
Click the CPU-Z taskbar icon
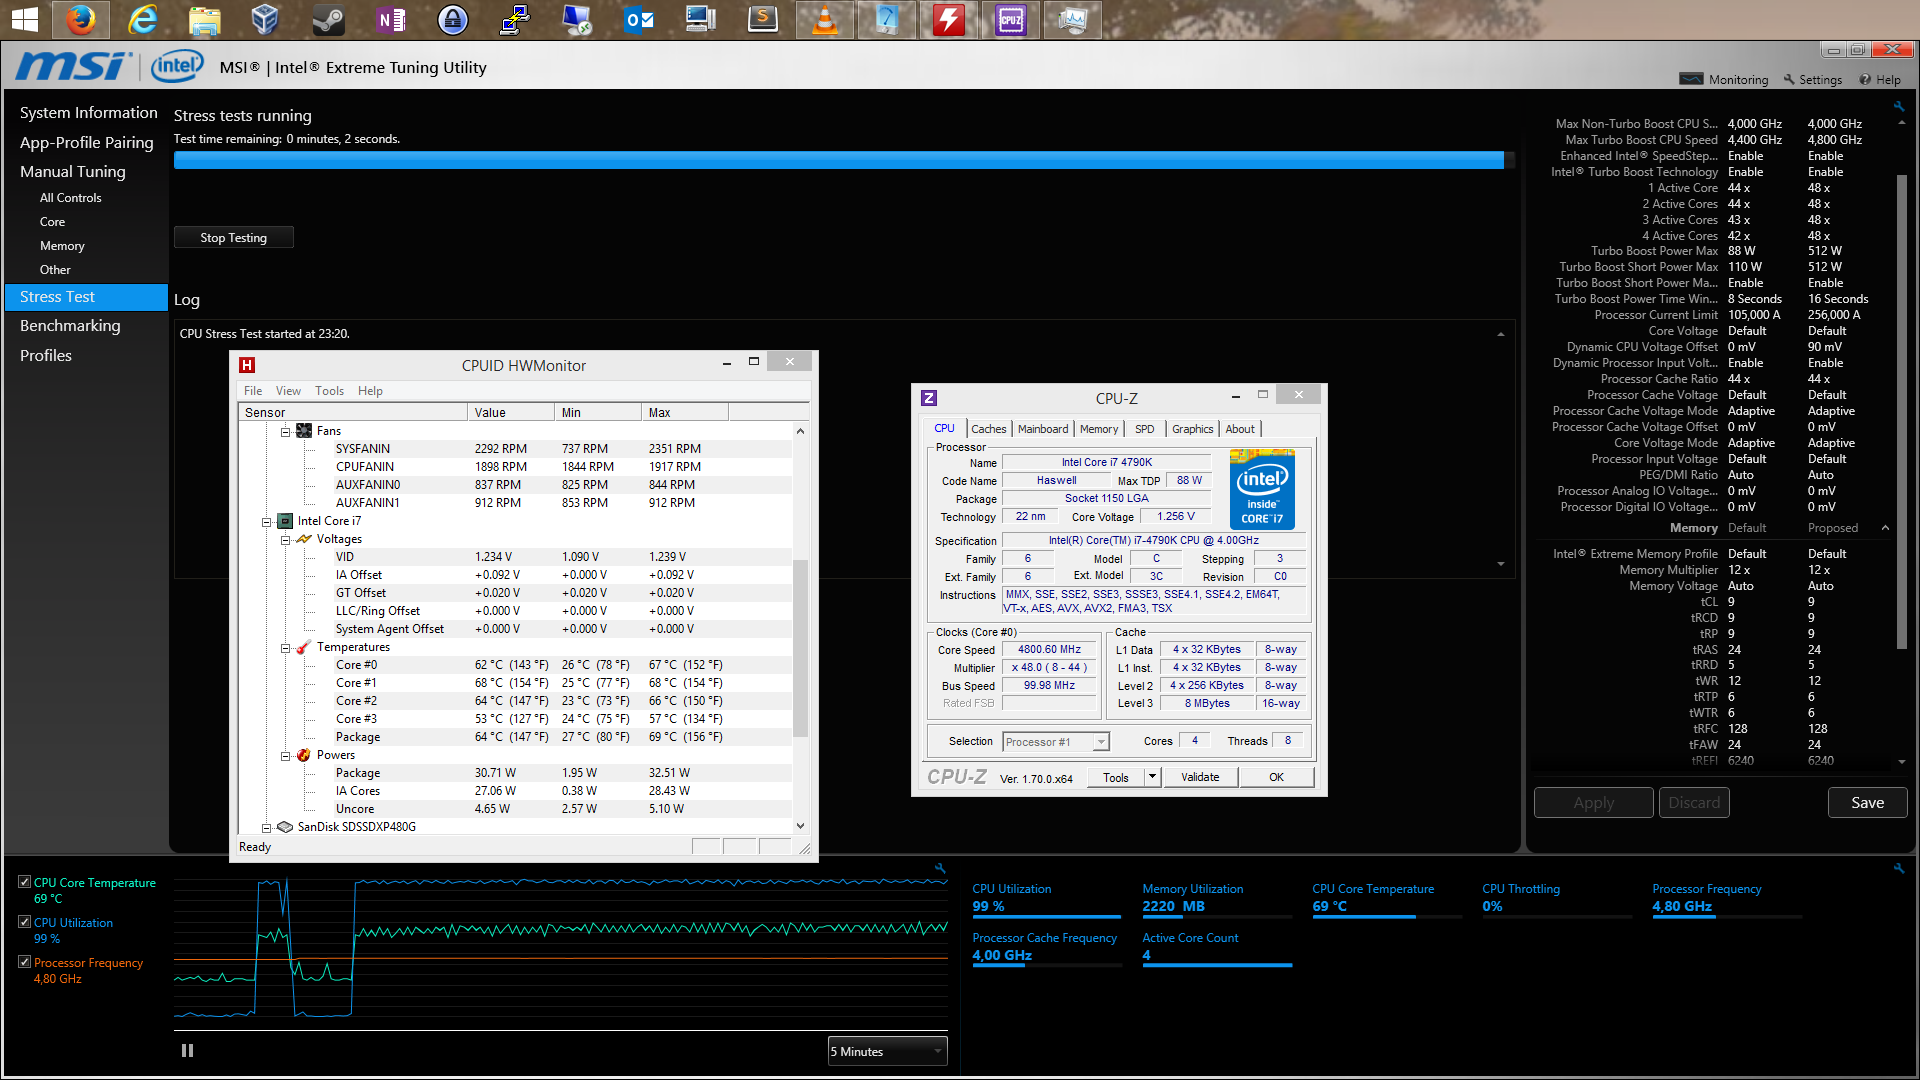[x=1010, y=19]
